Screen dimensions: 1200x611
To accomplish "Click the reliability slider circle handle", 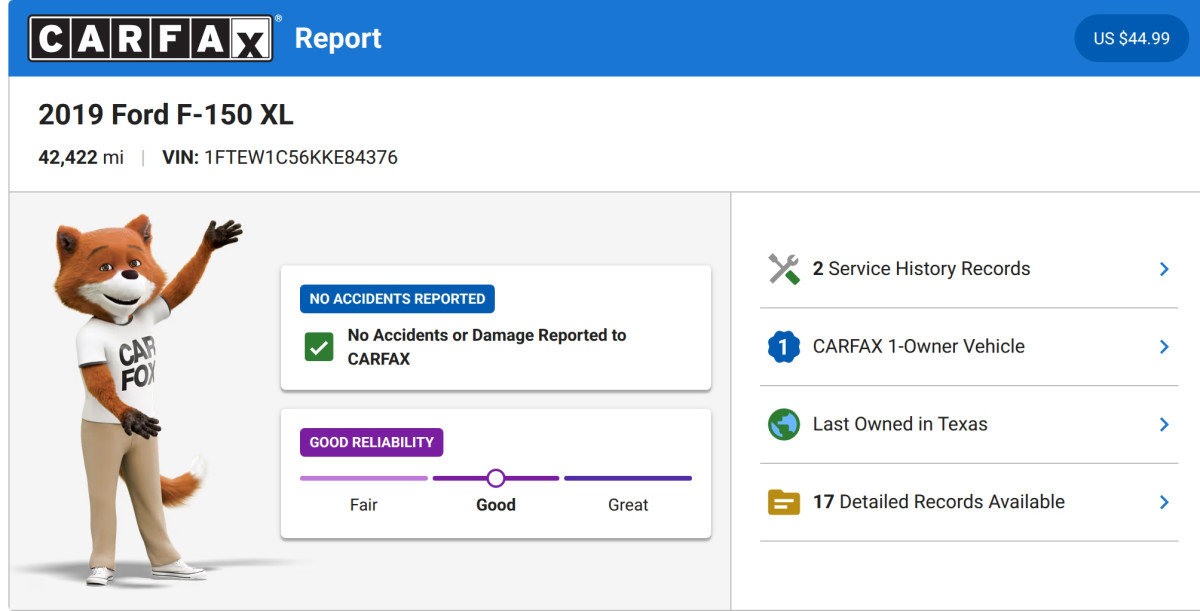I will (496, 478).
